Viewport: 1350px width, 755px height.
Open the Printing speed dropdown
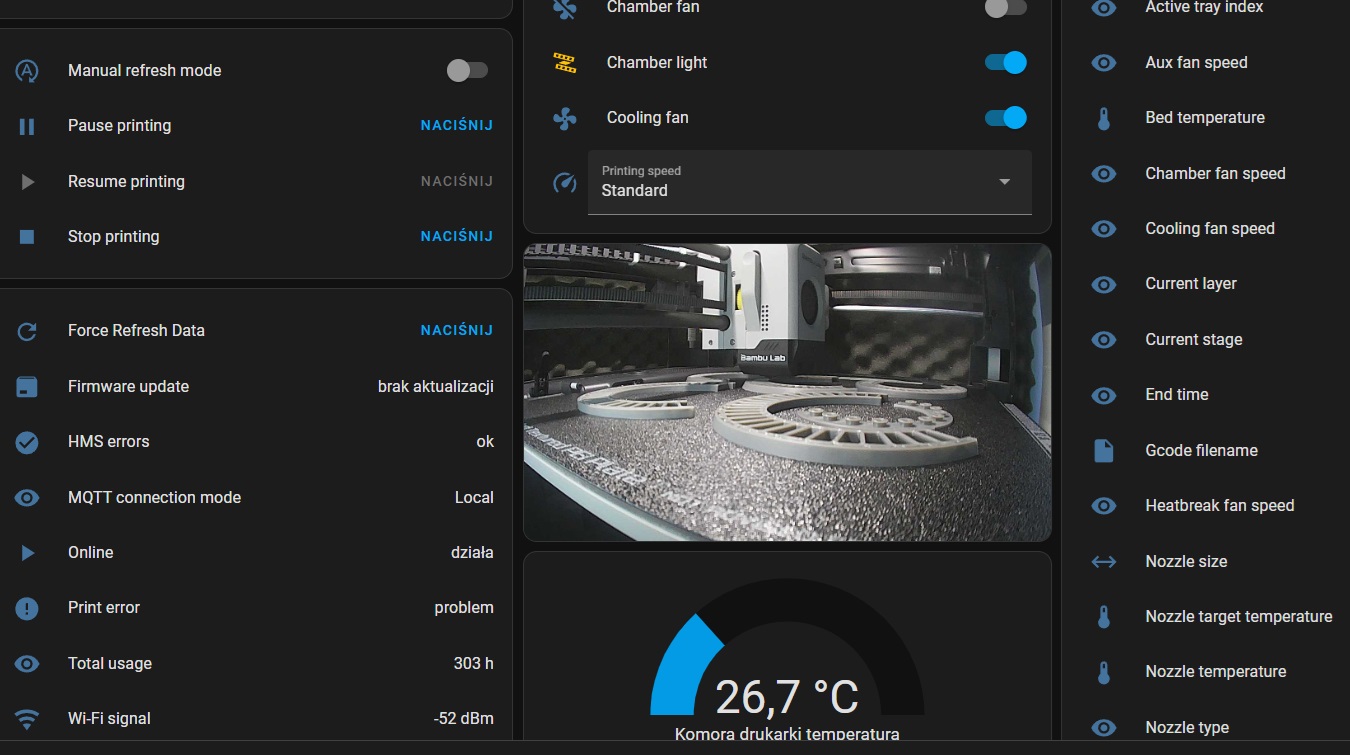tap(790, 182)
